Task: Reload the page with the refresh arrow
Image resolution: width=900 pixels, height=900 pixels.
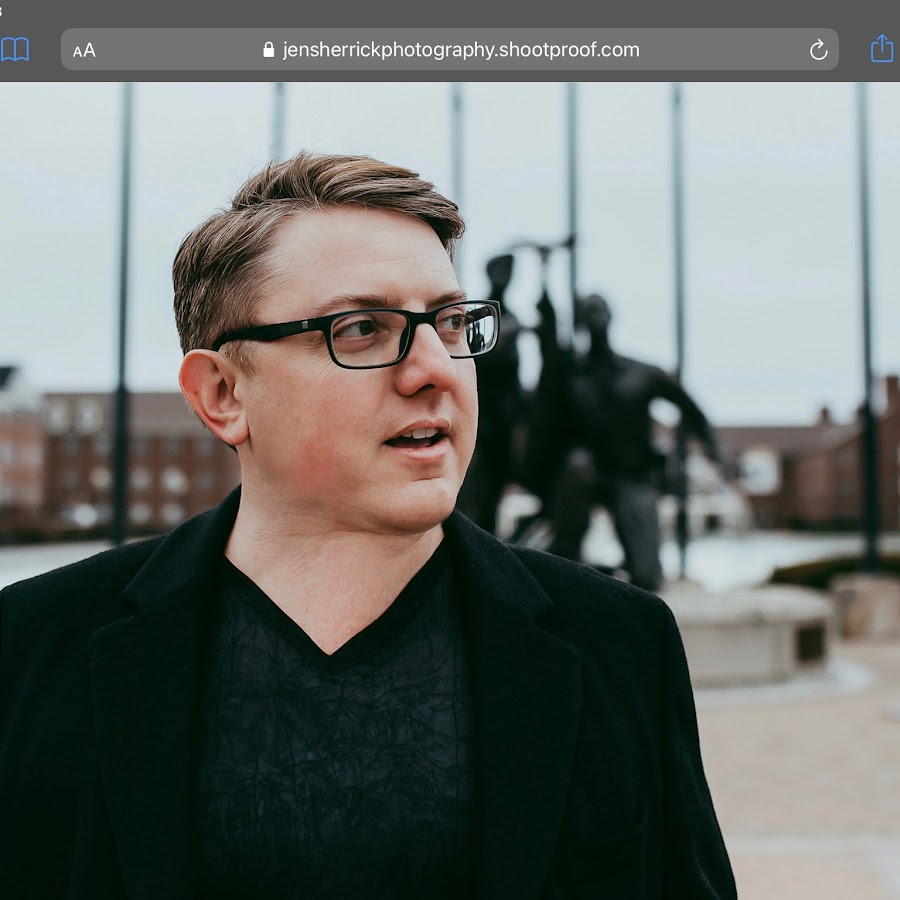Action: (x=818, y=51)
